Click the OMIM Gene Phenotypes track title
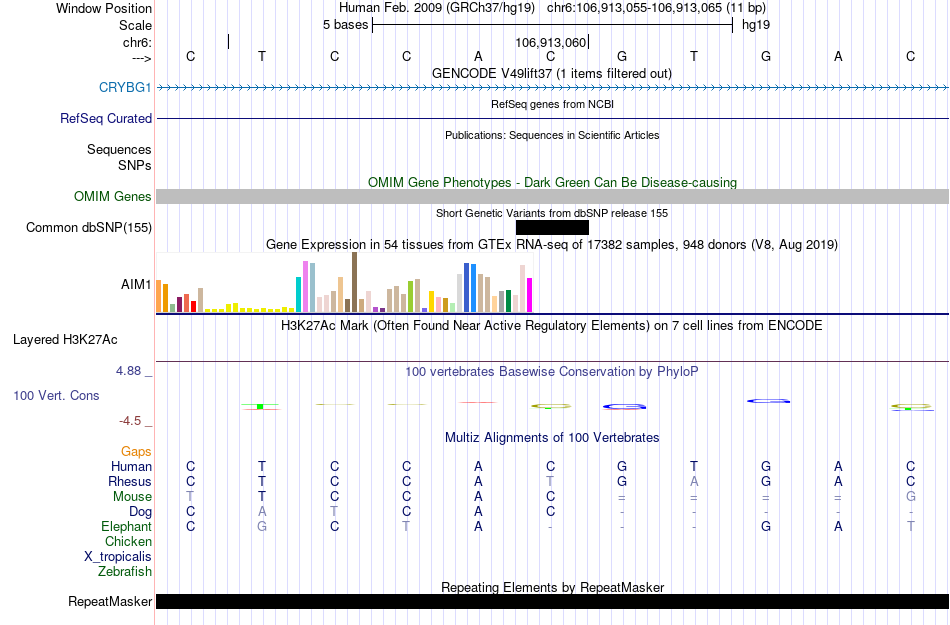The height and width of the screenshot is (625, 950). [x=552, y=182]
